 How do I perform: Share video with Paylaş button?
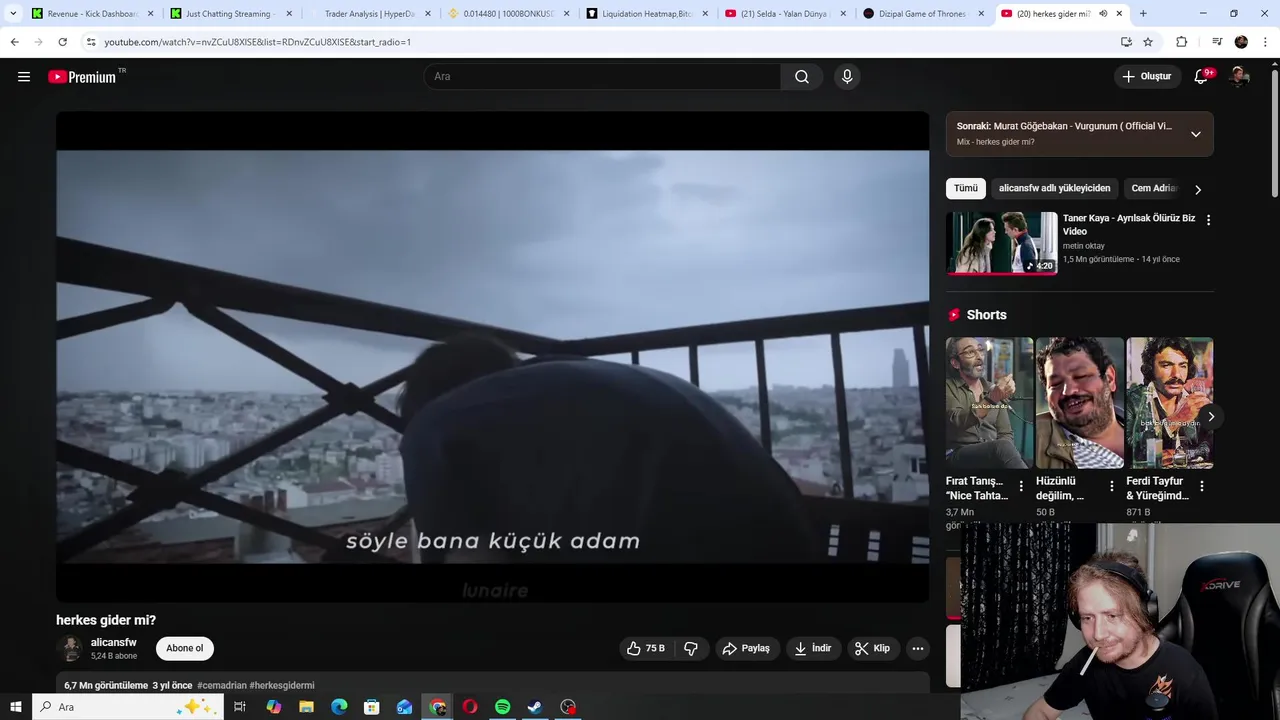click(747, 648)
